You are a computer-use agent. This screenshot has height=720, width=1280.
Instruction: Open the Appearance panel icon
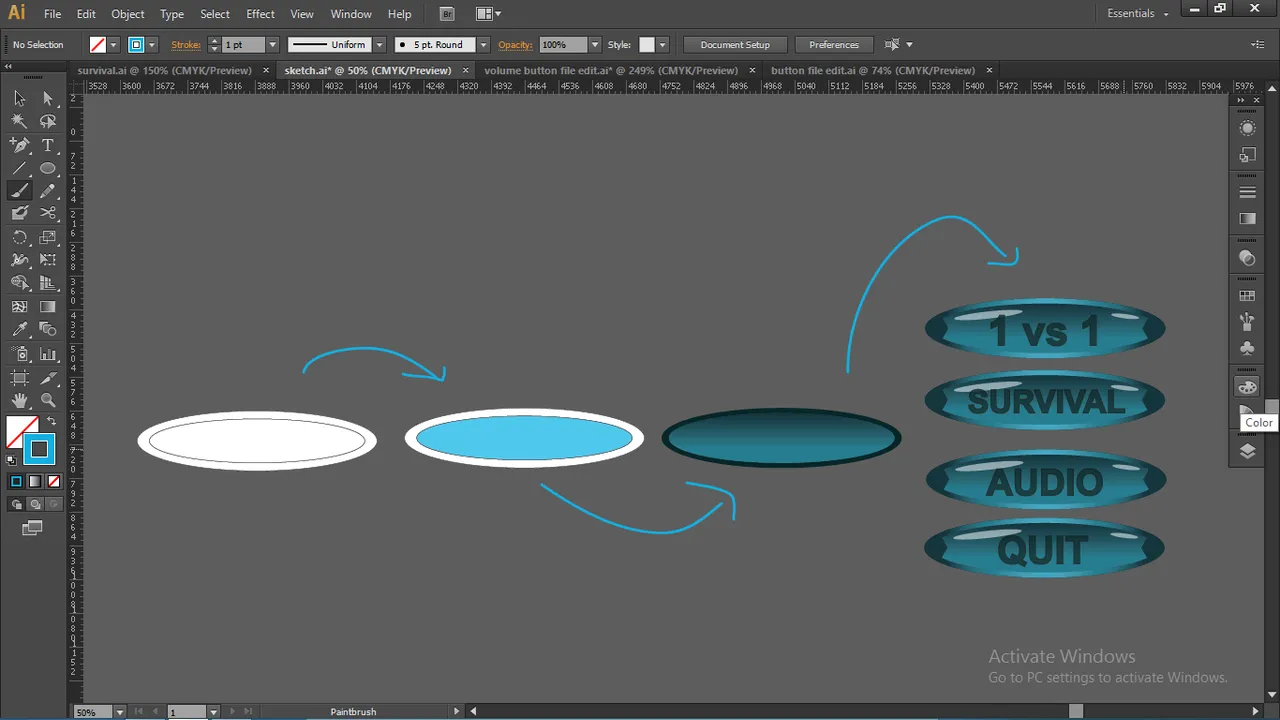[x=1247, y=128]
